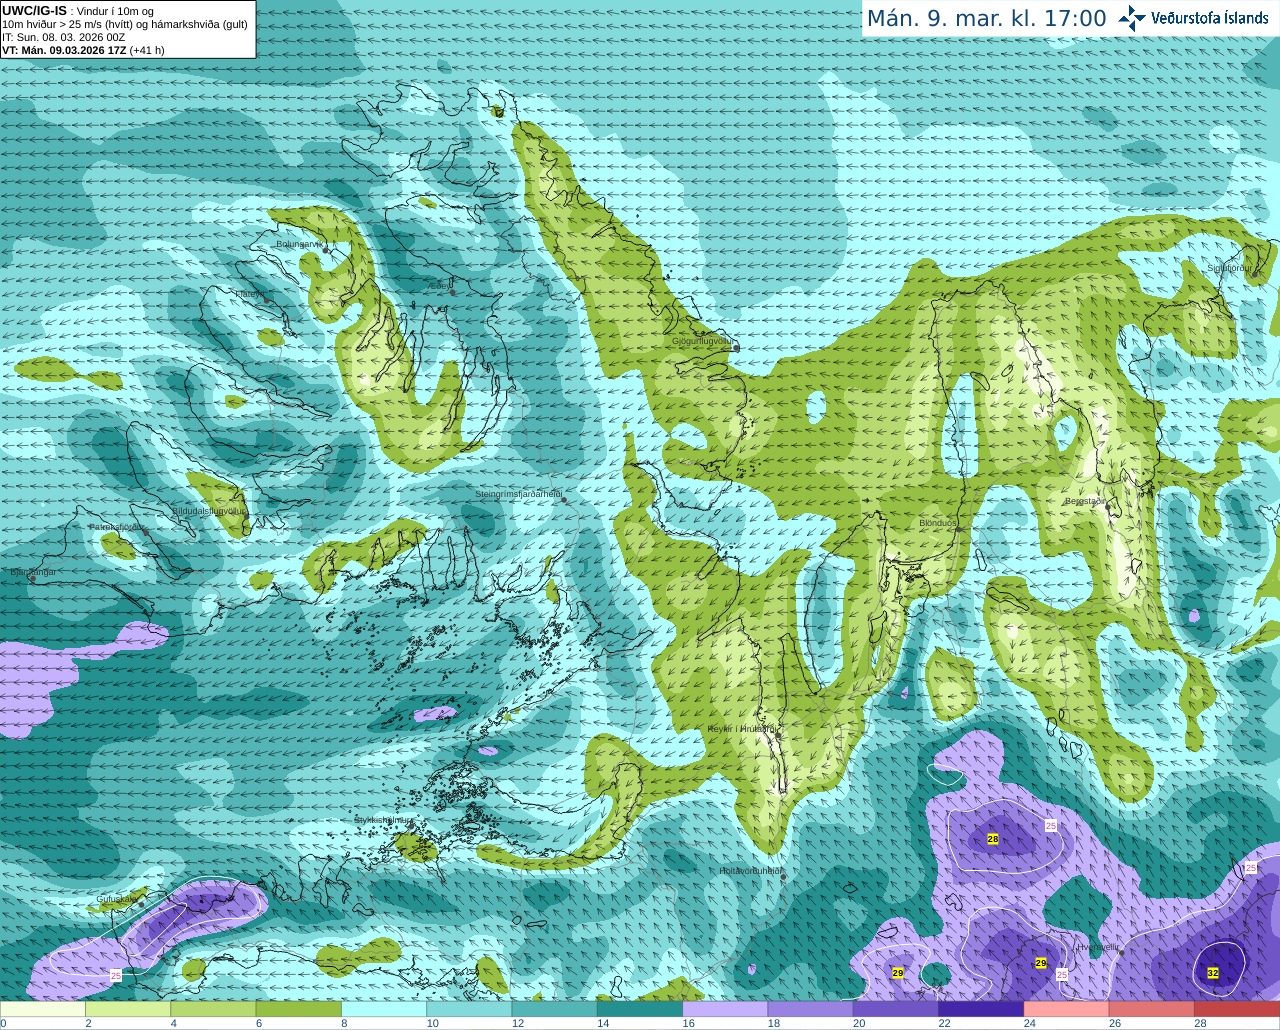Viewport: 1280px width, 1030px height.
Task: Click the Bergsstaðir station label
Action: [1084, 501]
